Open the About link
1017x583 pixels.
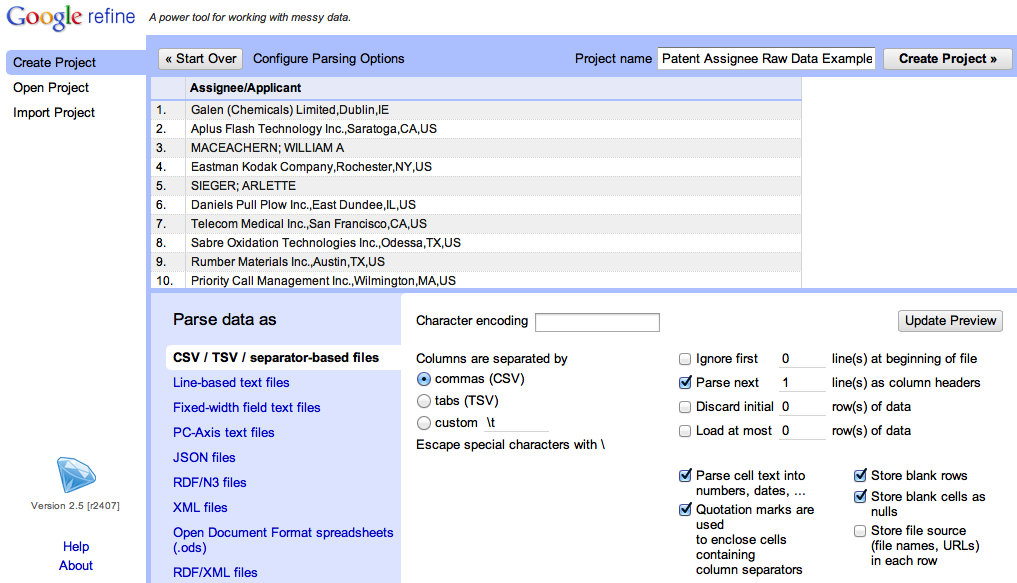pos(76,565)
